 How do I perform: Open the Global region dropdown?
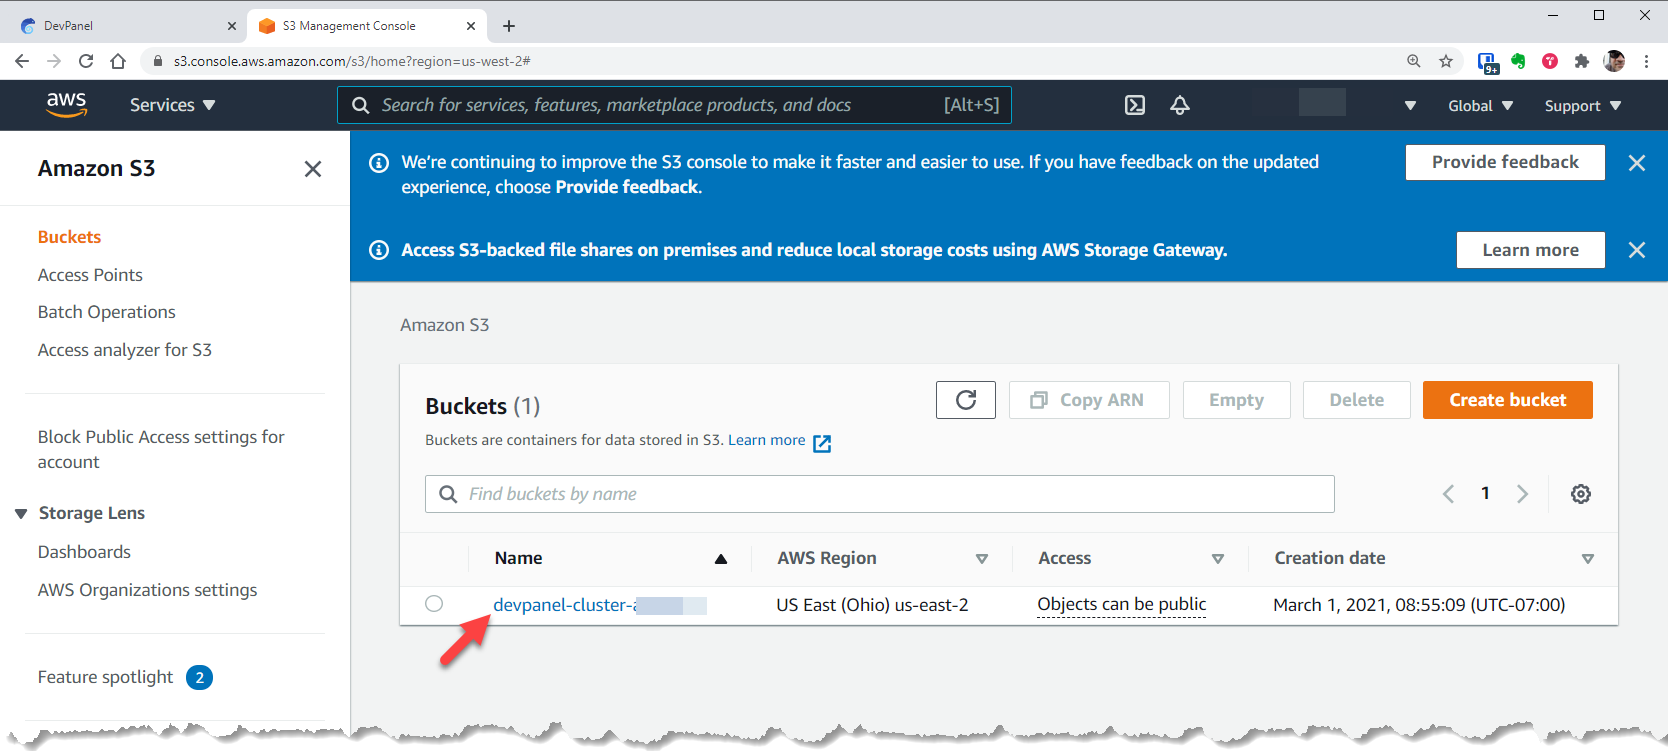click(1480, 106)
